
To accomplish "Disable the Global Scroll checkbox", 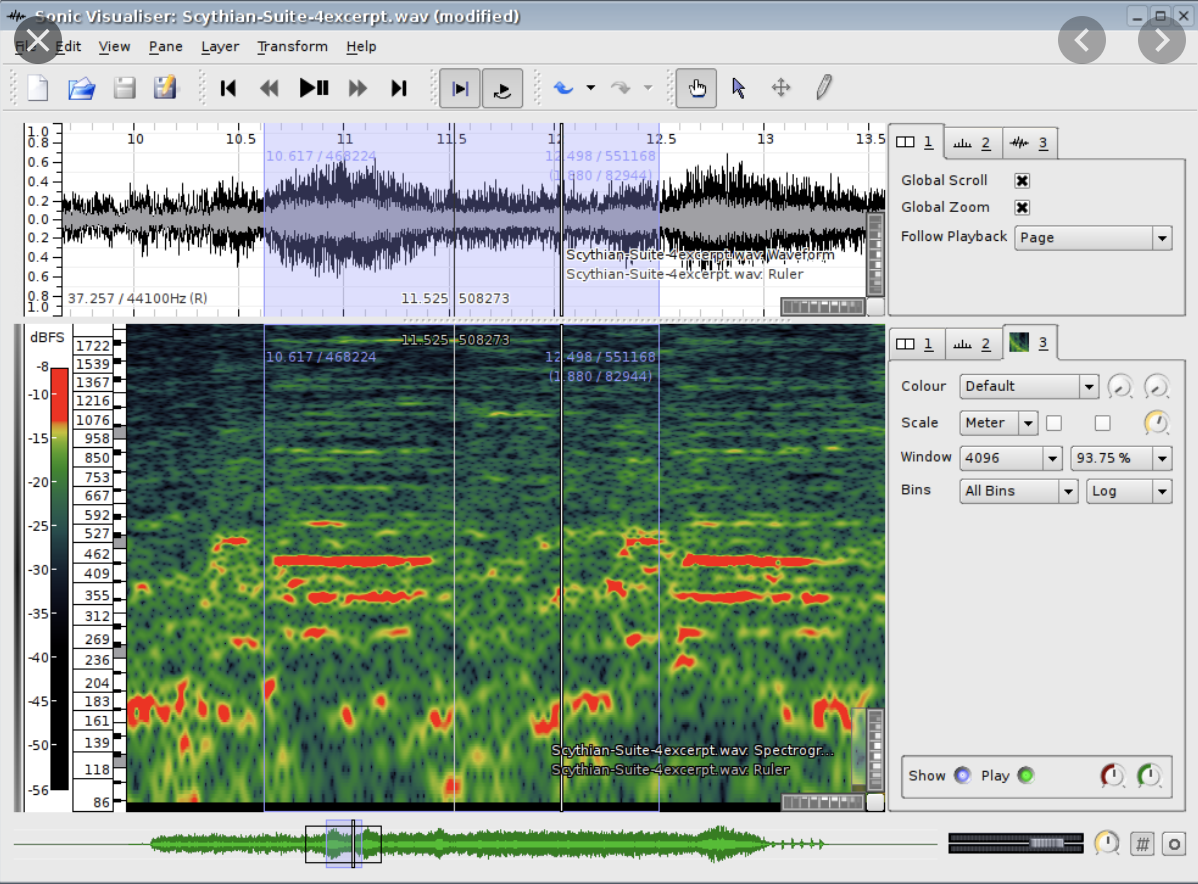I will pos(1022,180).
